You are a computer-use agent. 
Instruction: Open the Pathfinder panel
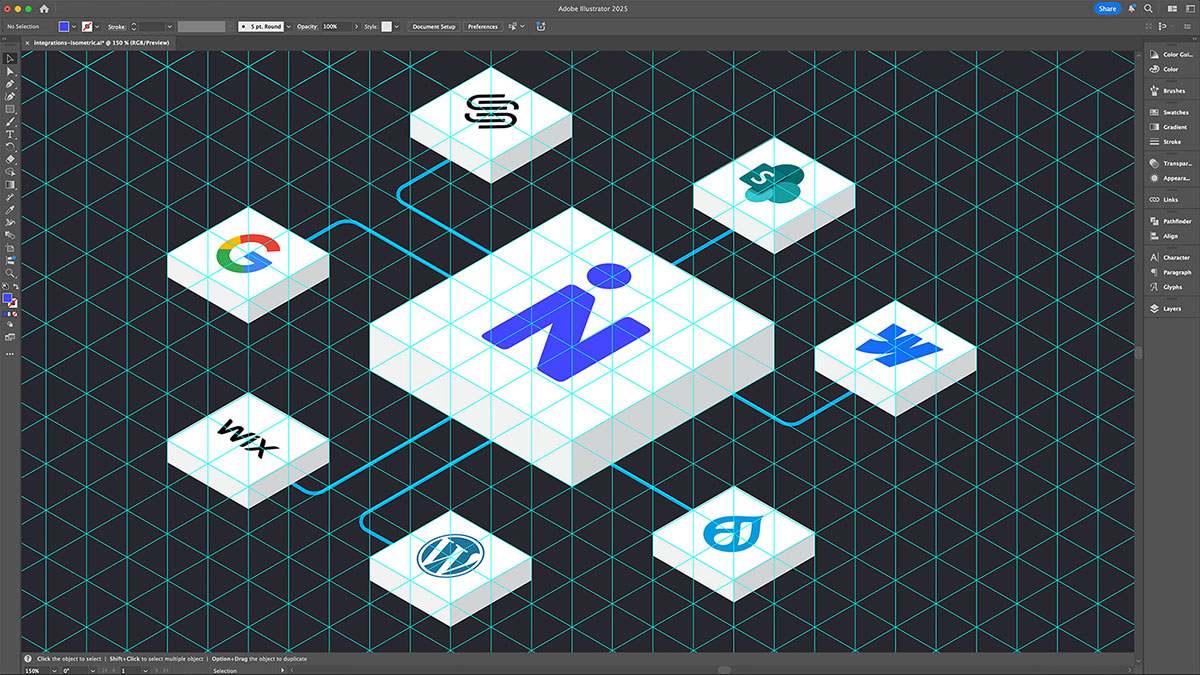1172,221
